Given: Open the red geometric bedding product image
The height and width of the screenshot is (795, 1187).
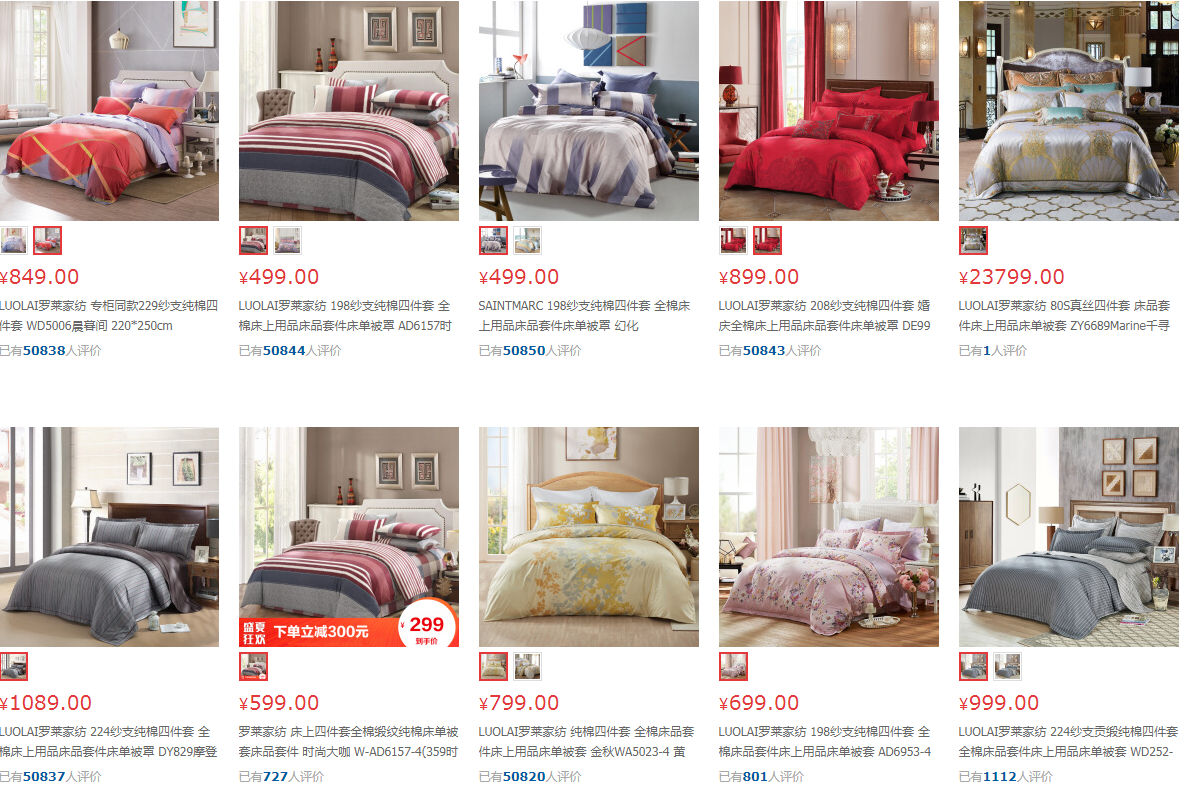Looking at the screenshot, I should tap(109, 111).
